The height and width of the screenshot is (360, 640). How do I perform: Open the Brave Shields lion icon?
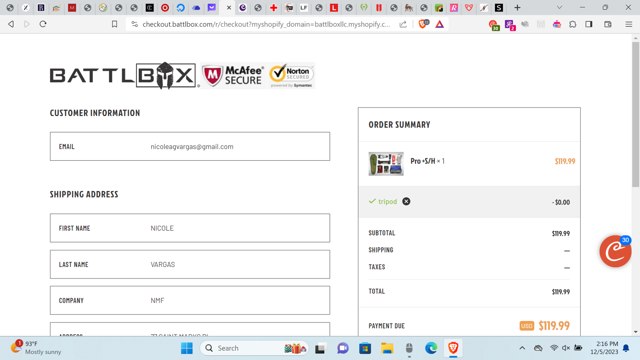tap(423, 24)
